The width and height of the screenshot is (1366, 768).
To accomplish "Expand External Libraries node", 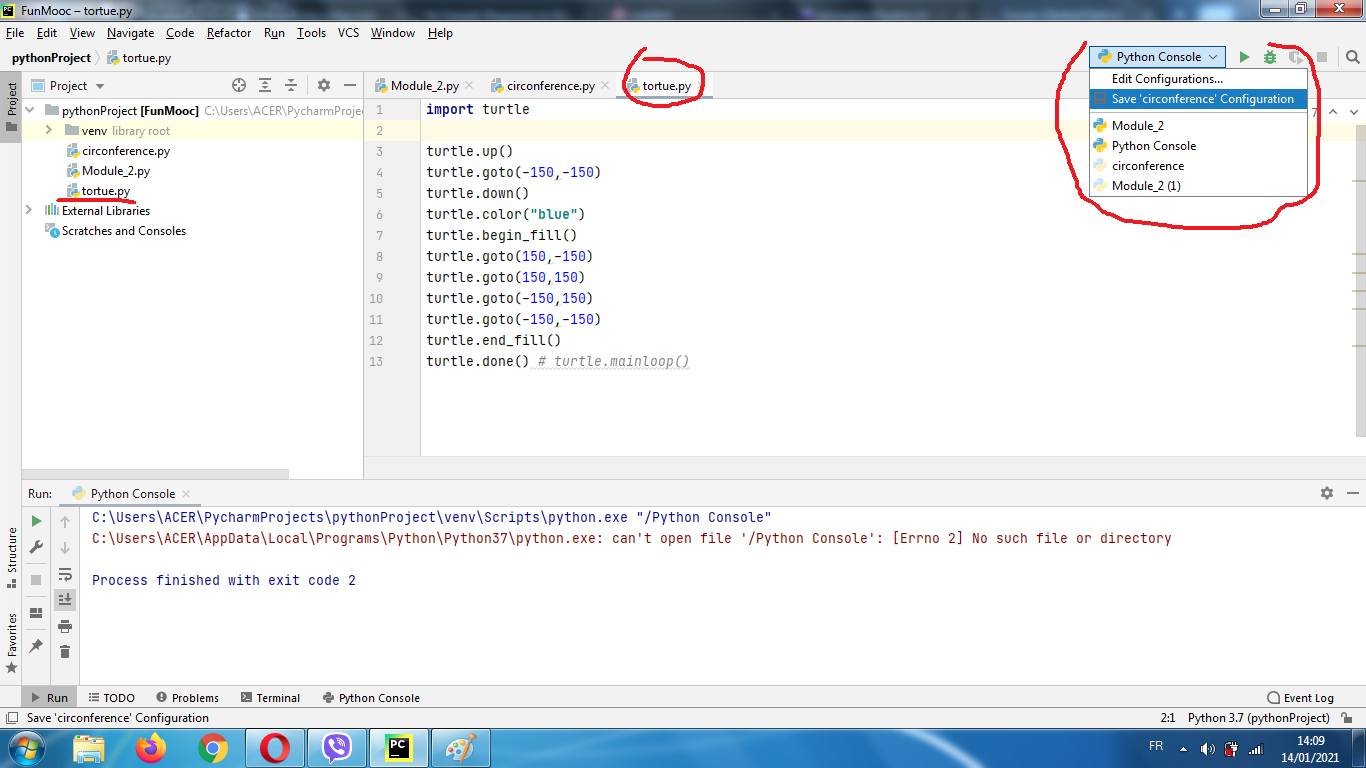I will coord(29,211).
